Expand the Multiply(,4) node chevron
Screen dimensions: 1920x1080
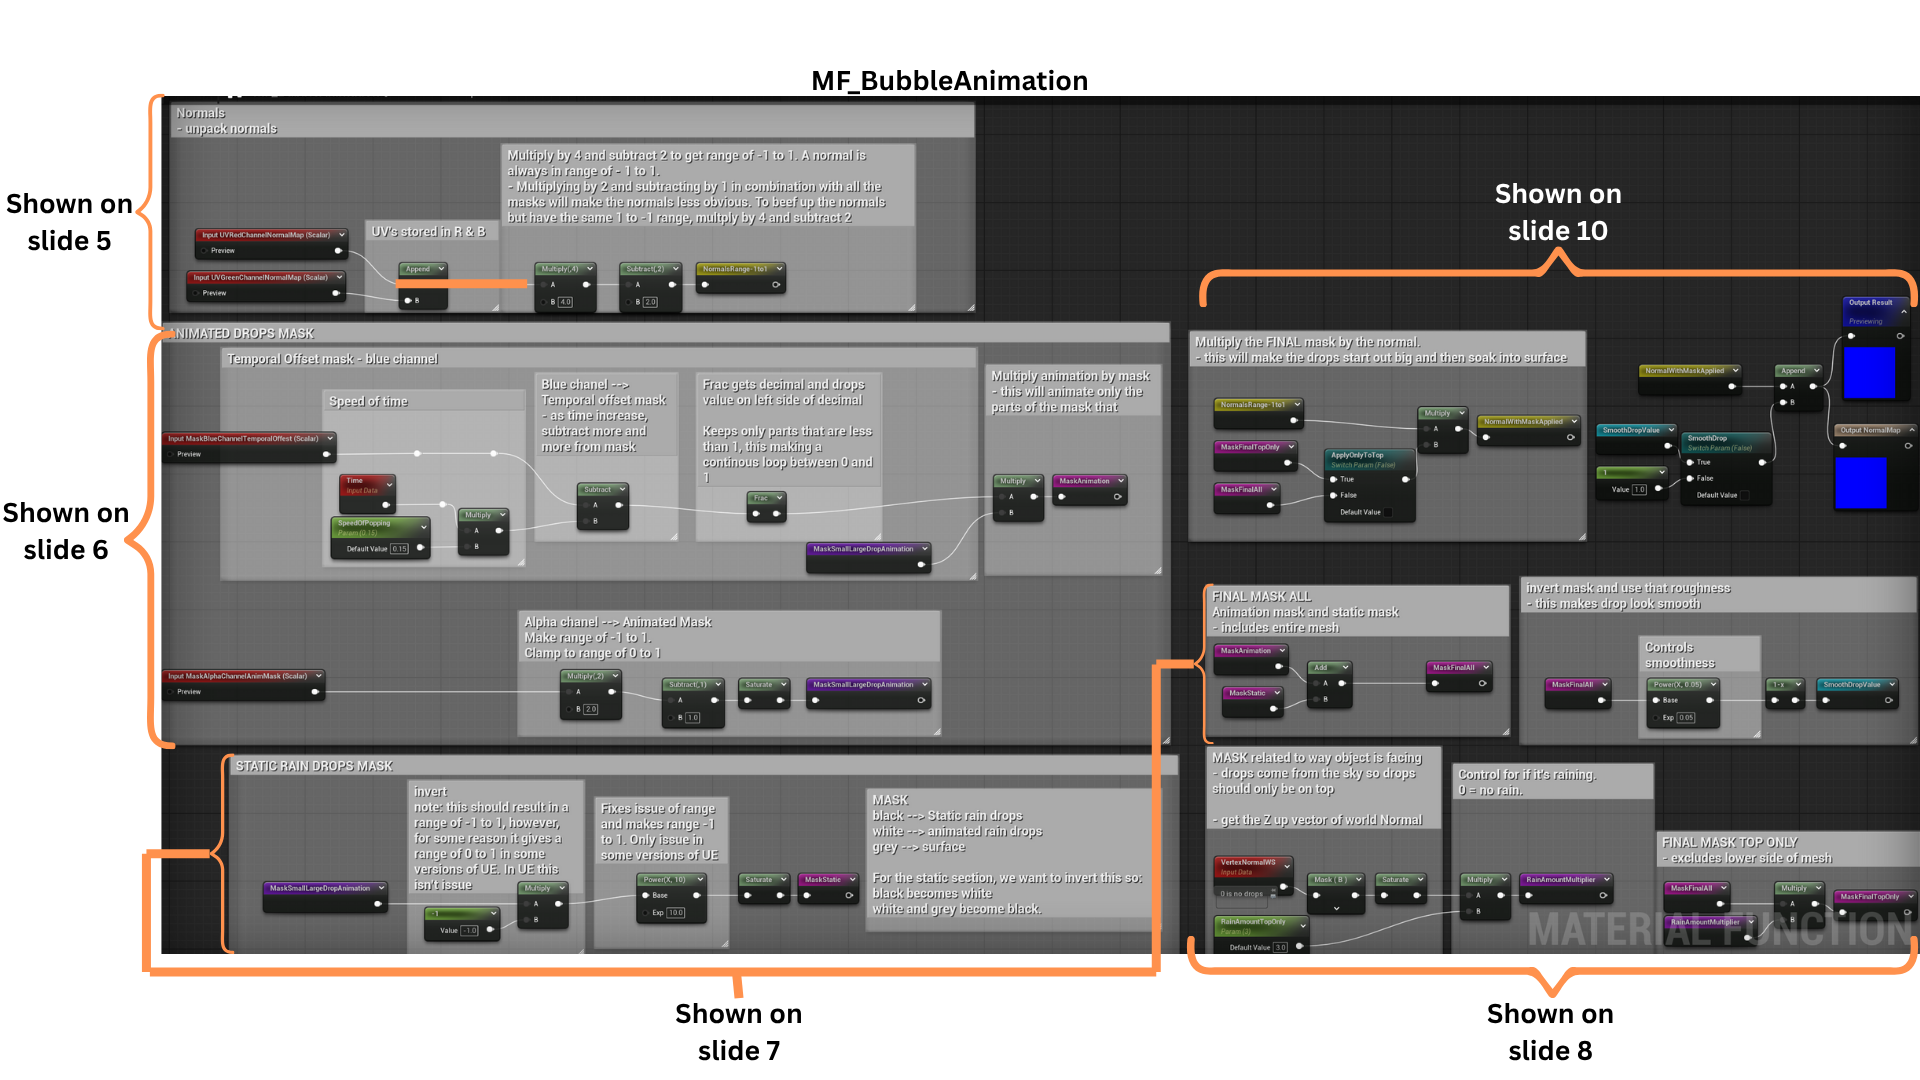[x=590, y=269]
